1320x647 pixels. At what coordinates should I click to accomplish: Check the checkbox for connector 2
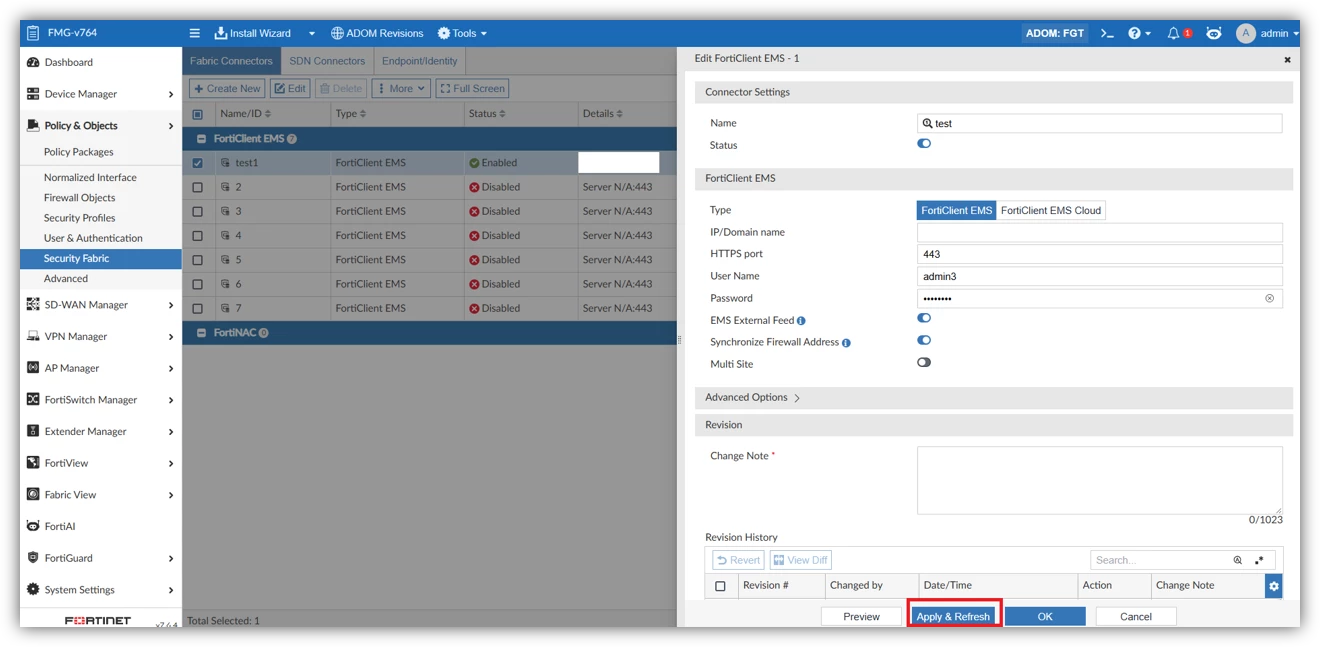tap(197, 187)
